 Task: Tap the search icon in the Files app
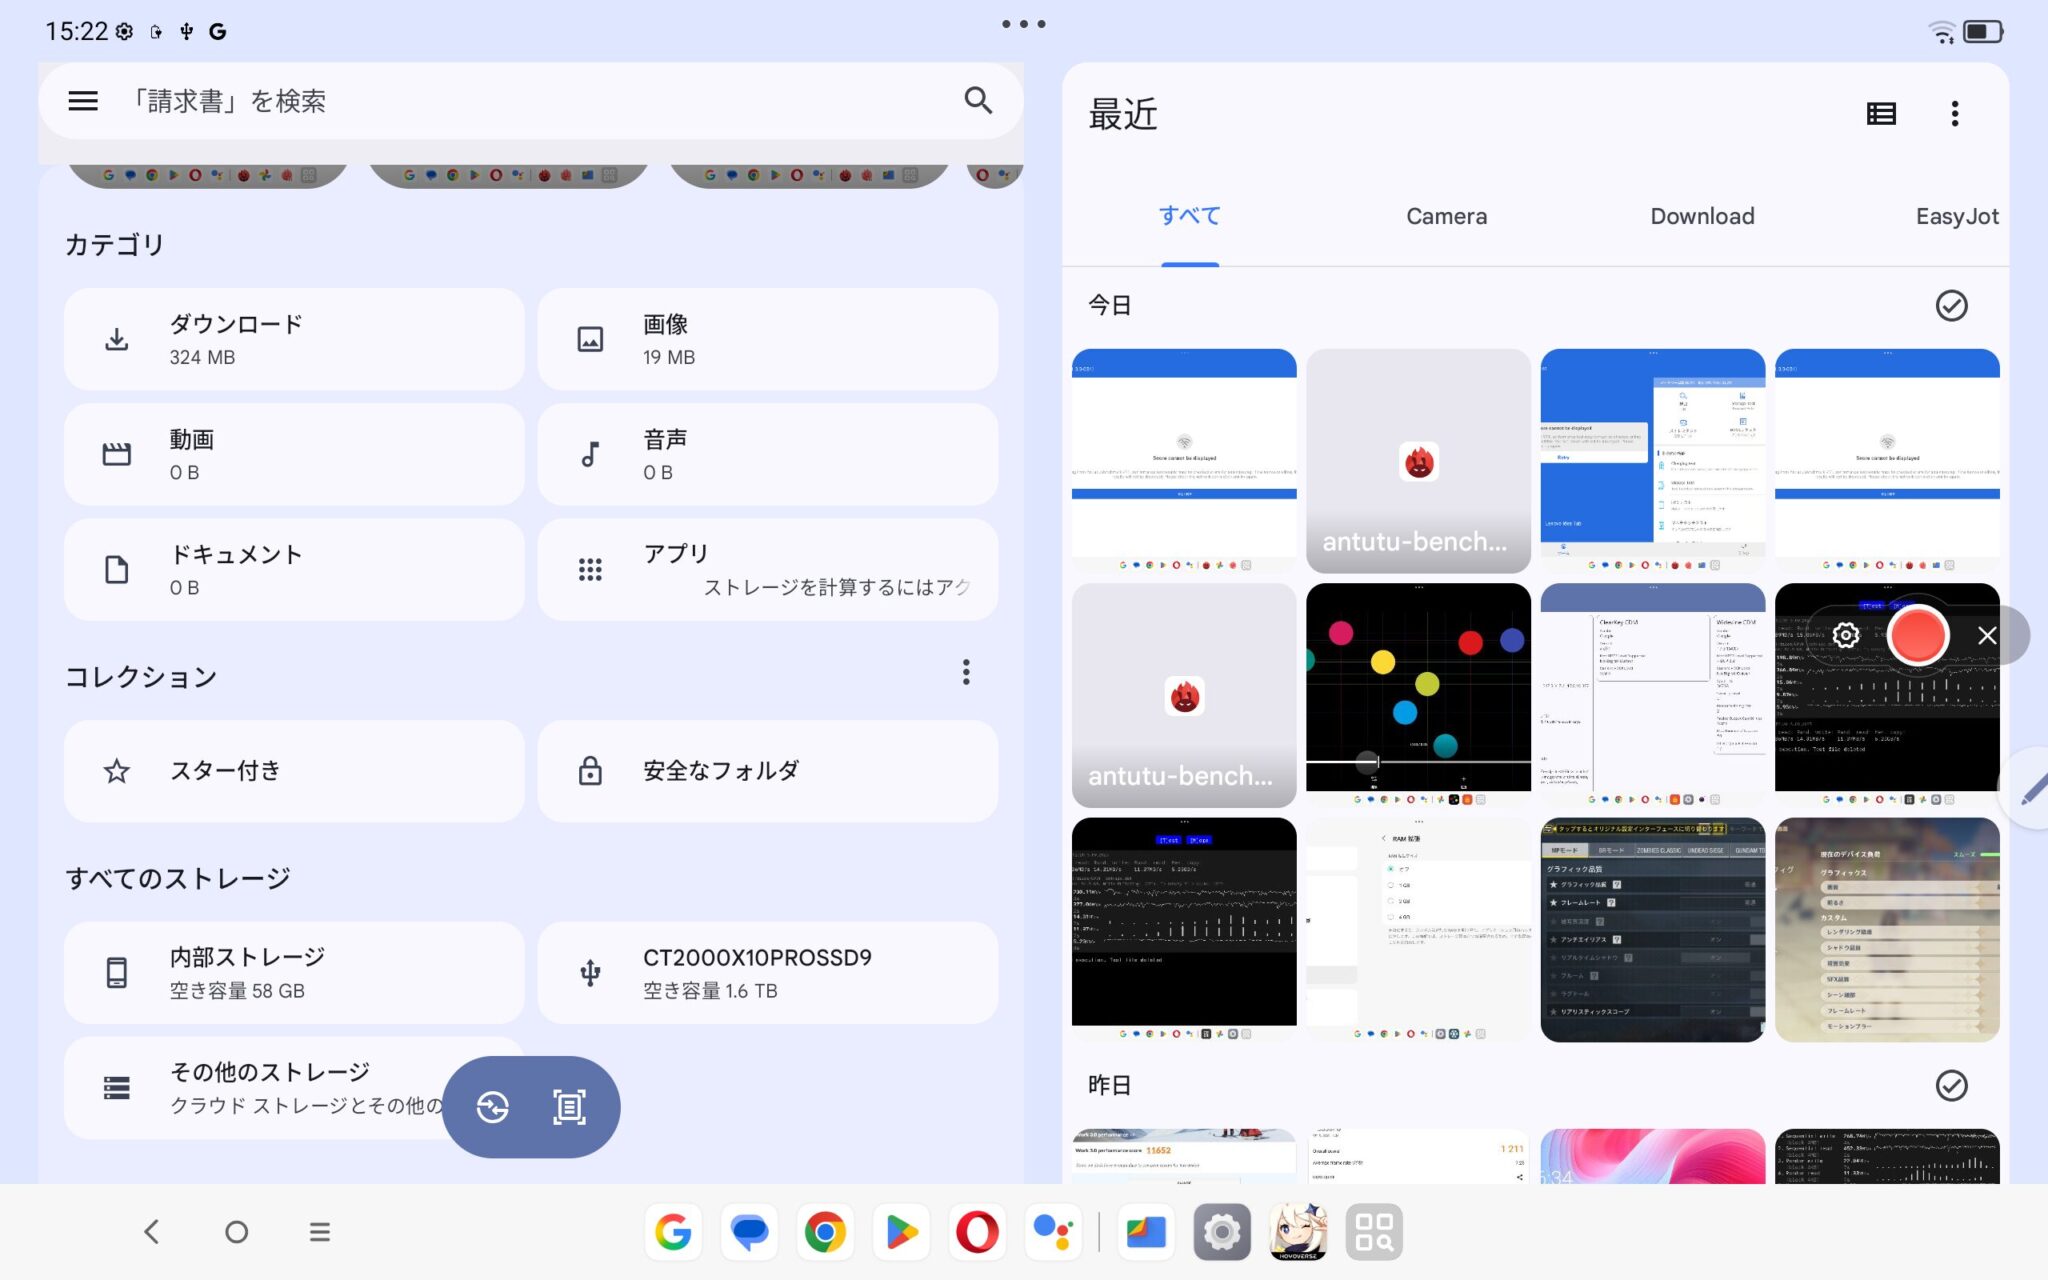pyautogui.click(x=978, y=100)
